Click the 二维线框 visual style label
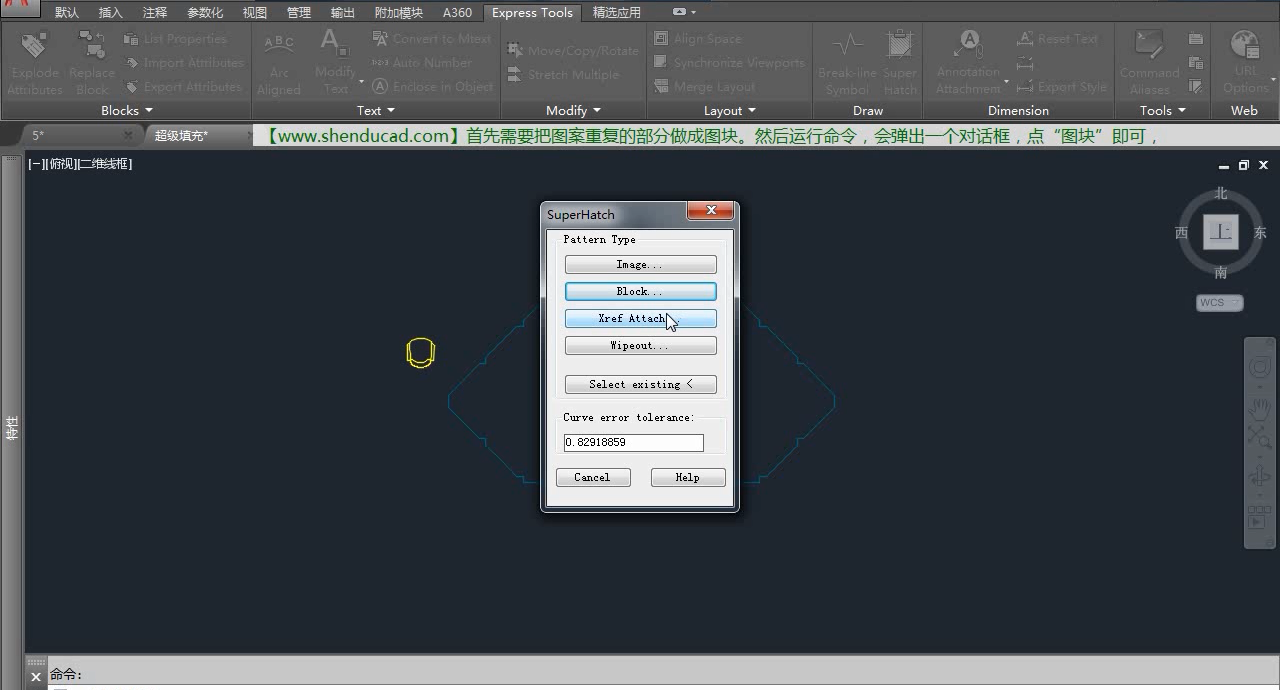This screenshot has width=1280, height=690. (104, 164)
